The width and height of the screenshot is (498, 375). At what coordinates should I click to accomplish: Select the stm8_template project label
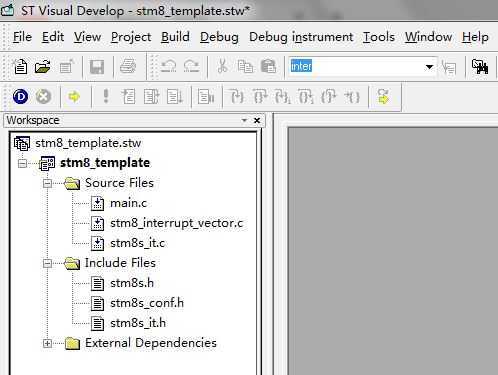point(105,163)
